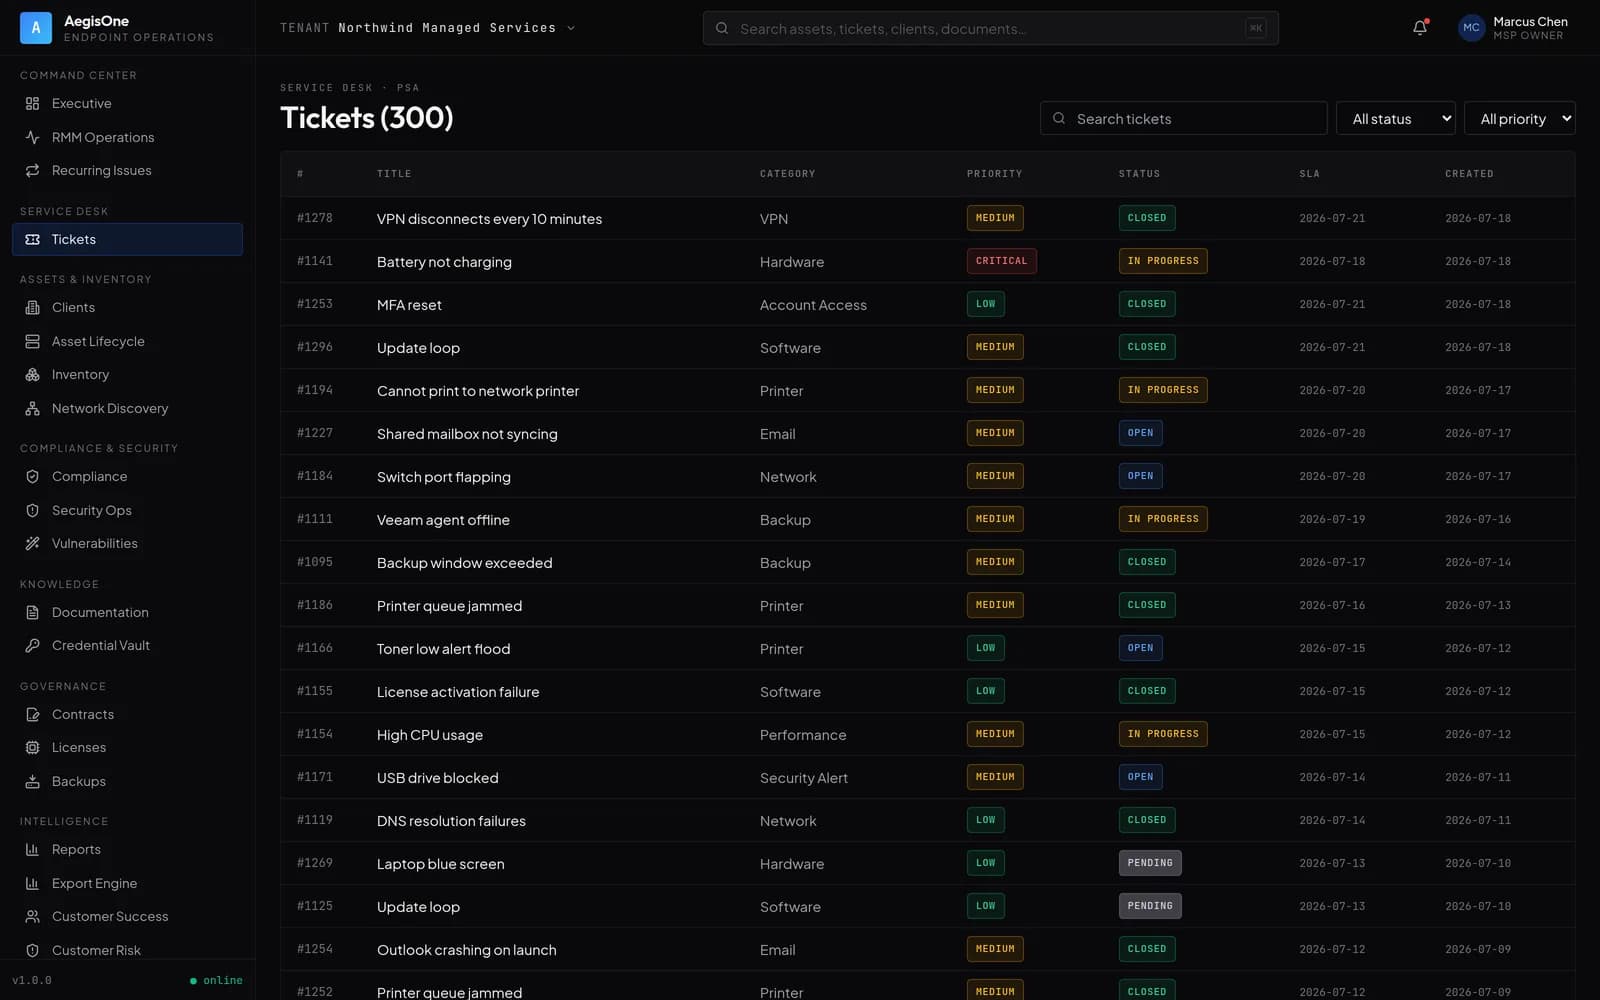The image size is (1600, 1000).
Task: Click the Security Ops shield icon
Action: 32,511
